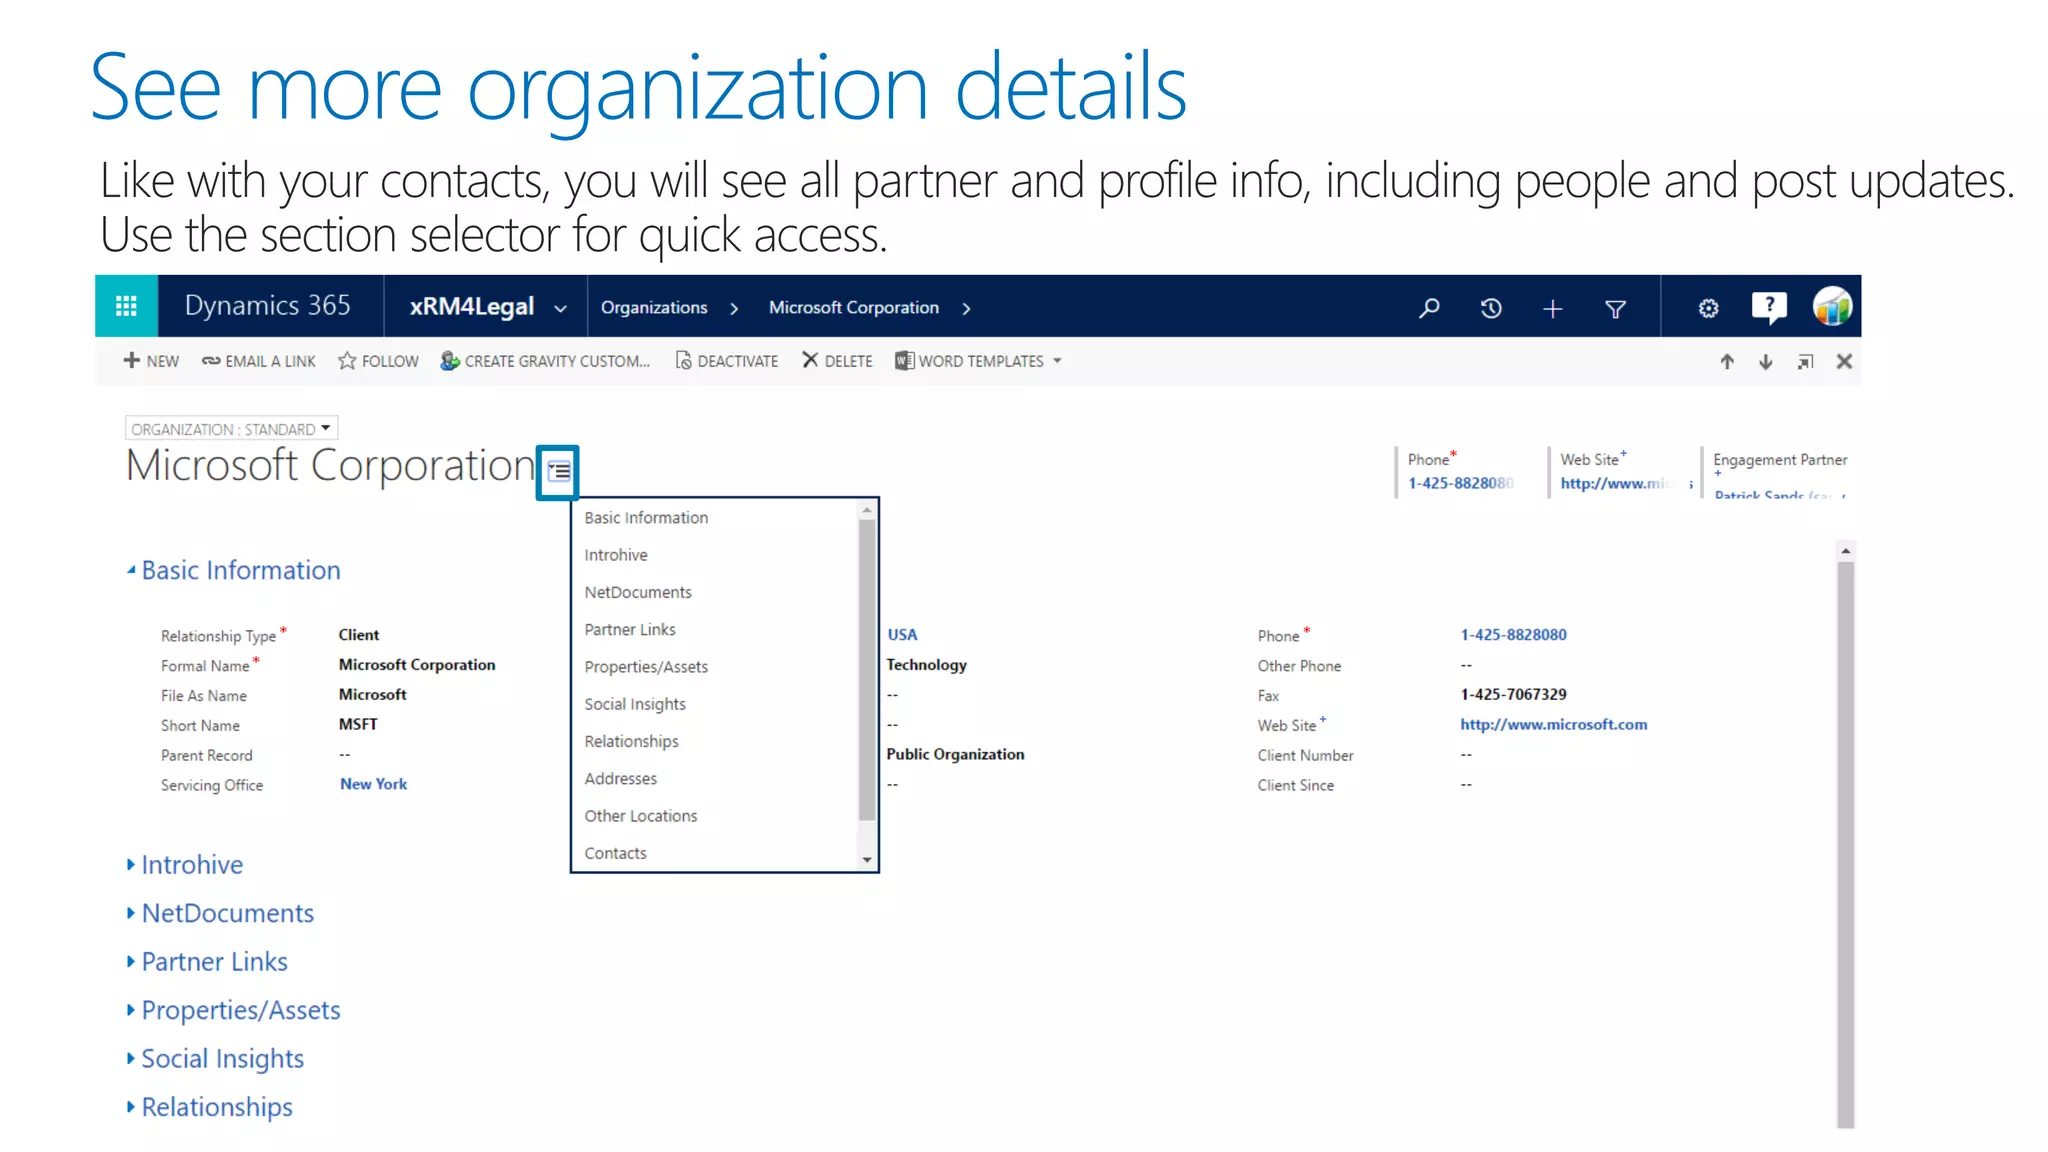
Task: Open New York servicing office link
Action: 373,785
